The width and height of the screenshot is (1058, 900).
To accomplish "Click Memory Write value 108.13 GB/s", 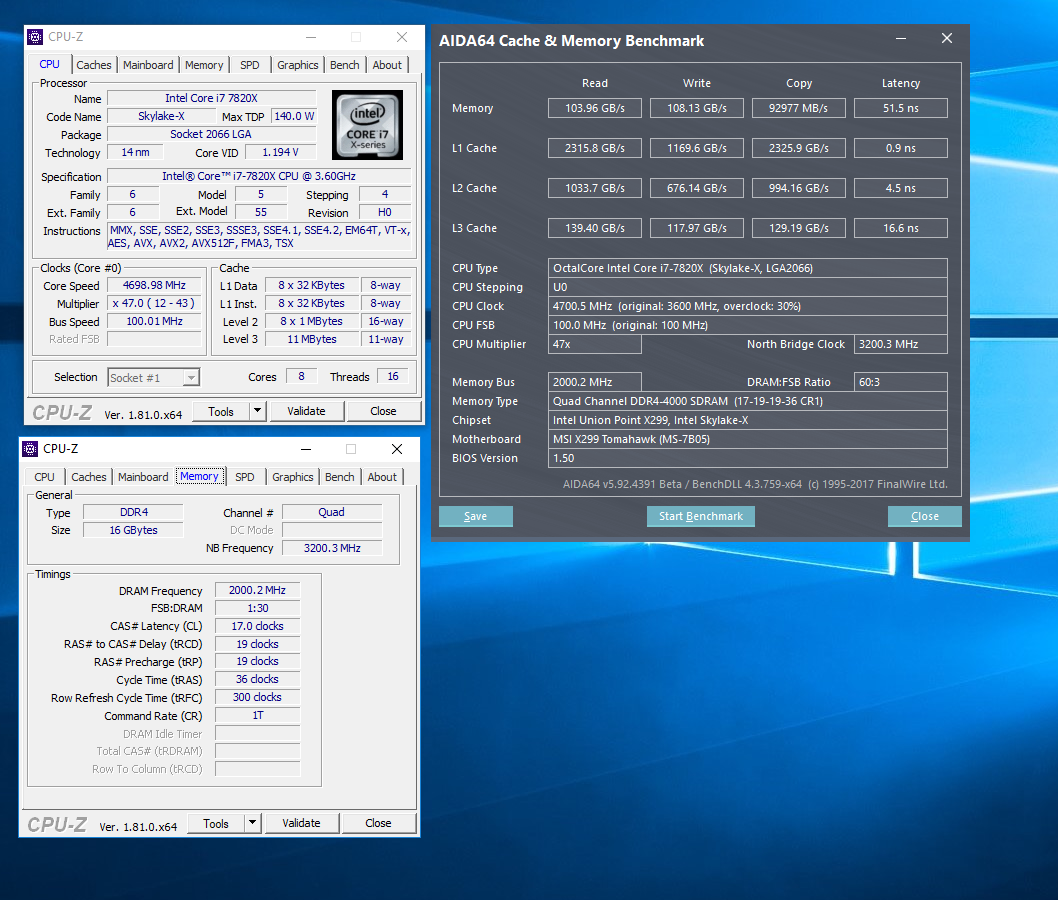I will pyautogui.click(x=697, y=108).
